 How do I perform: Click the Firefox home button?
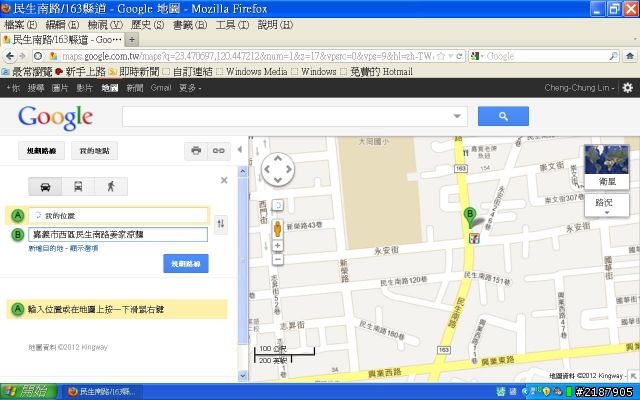630,56
